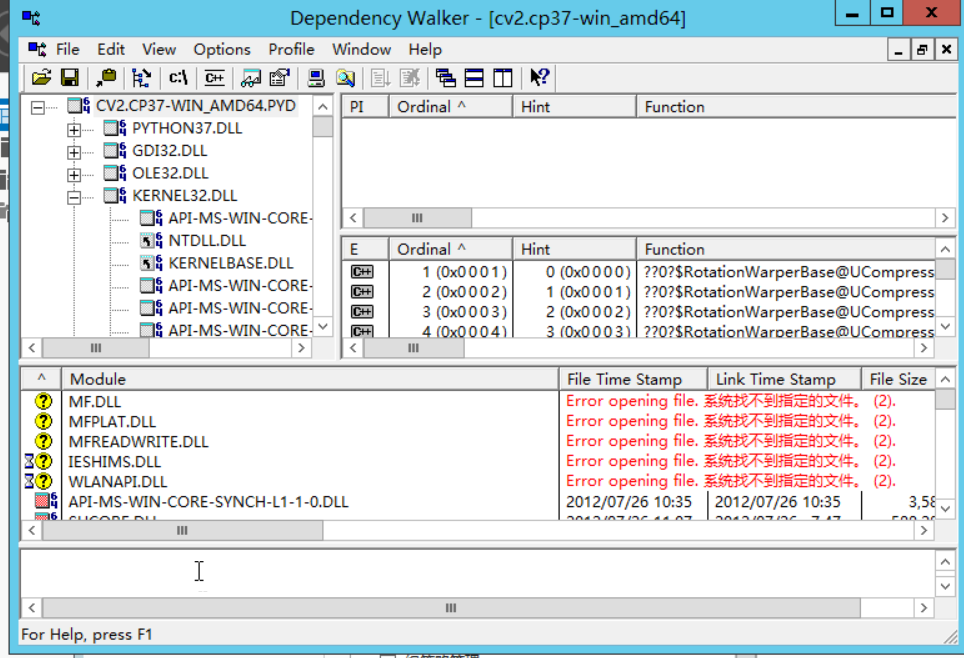
Task: Click the tree pane horizontal scrollbar thumb
Action: pyautogui.click(x=95, y=348)
